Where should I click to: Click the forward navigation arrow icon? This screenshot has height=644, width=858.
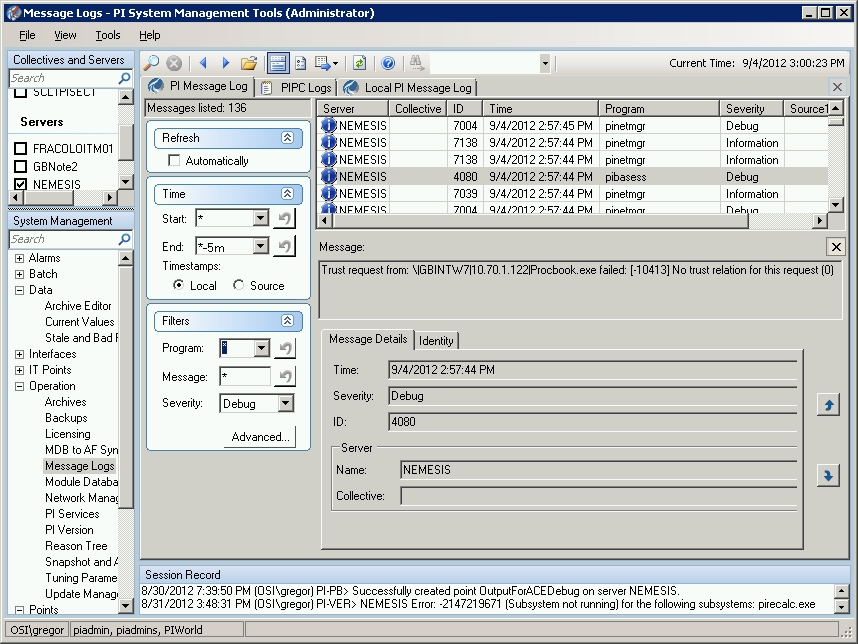tap(224, 63)
